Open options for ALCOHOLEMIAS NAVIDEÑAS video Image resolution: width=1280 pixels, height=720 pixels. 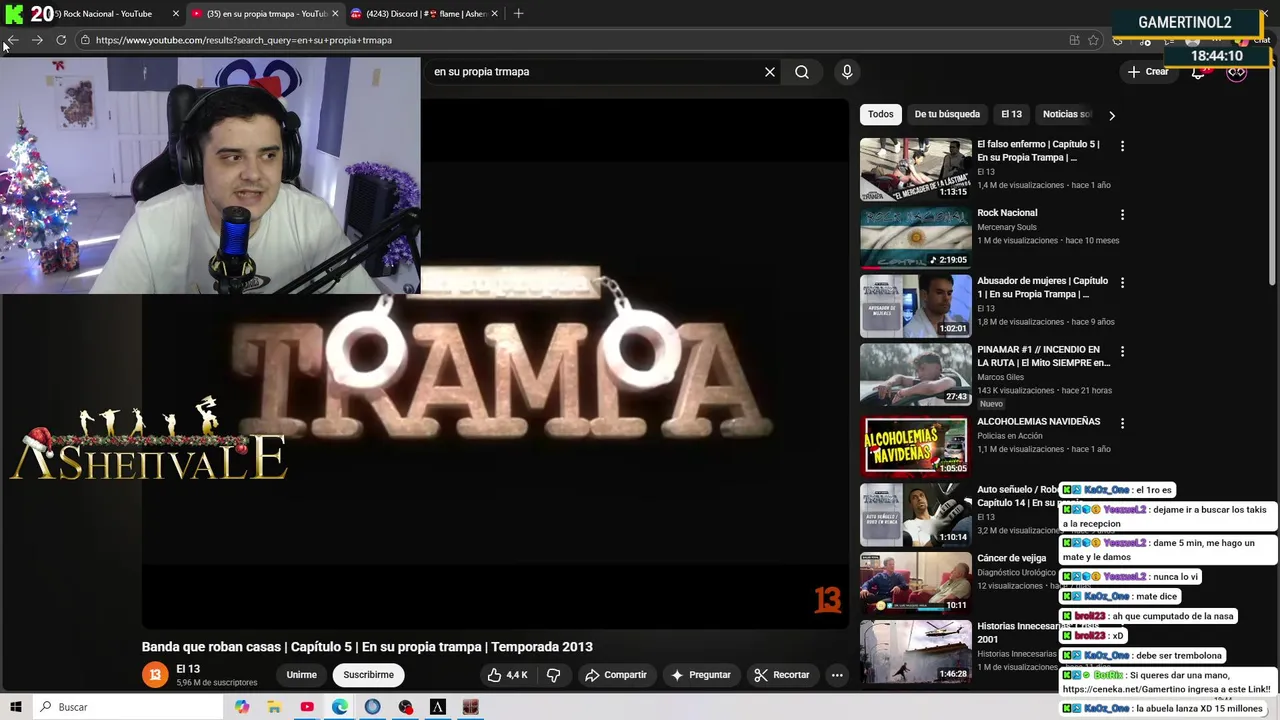point(1122,423)
